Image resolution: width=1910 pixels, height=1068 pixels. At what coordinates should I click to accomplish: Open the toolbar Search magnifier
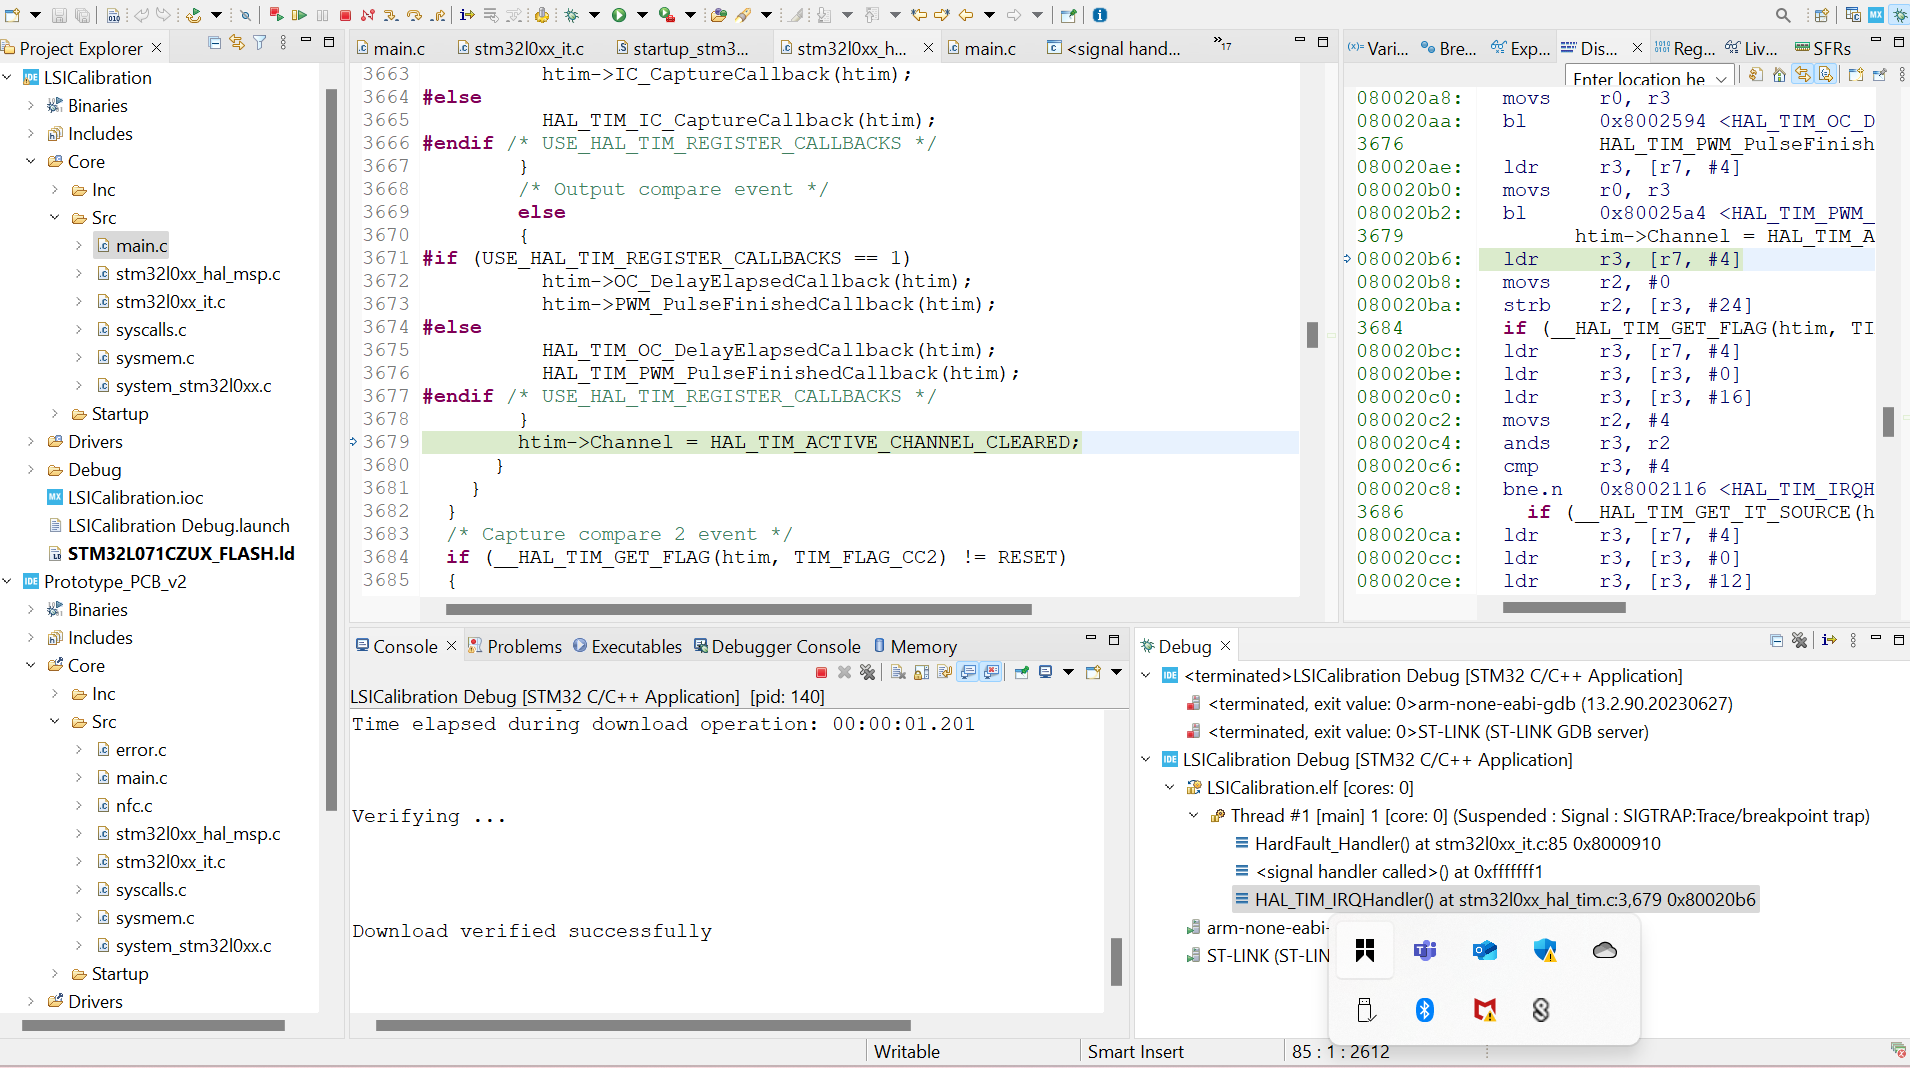pos(1782,15)
